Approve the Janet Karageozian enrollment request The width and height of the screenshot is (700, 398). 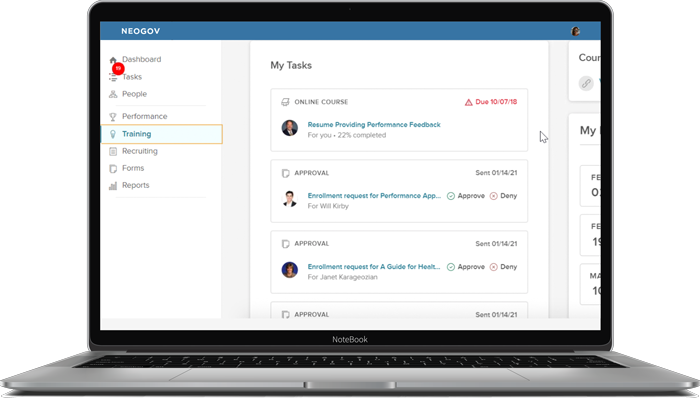point(466,267)
